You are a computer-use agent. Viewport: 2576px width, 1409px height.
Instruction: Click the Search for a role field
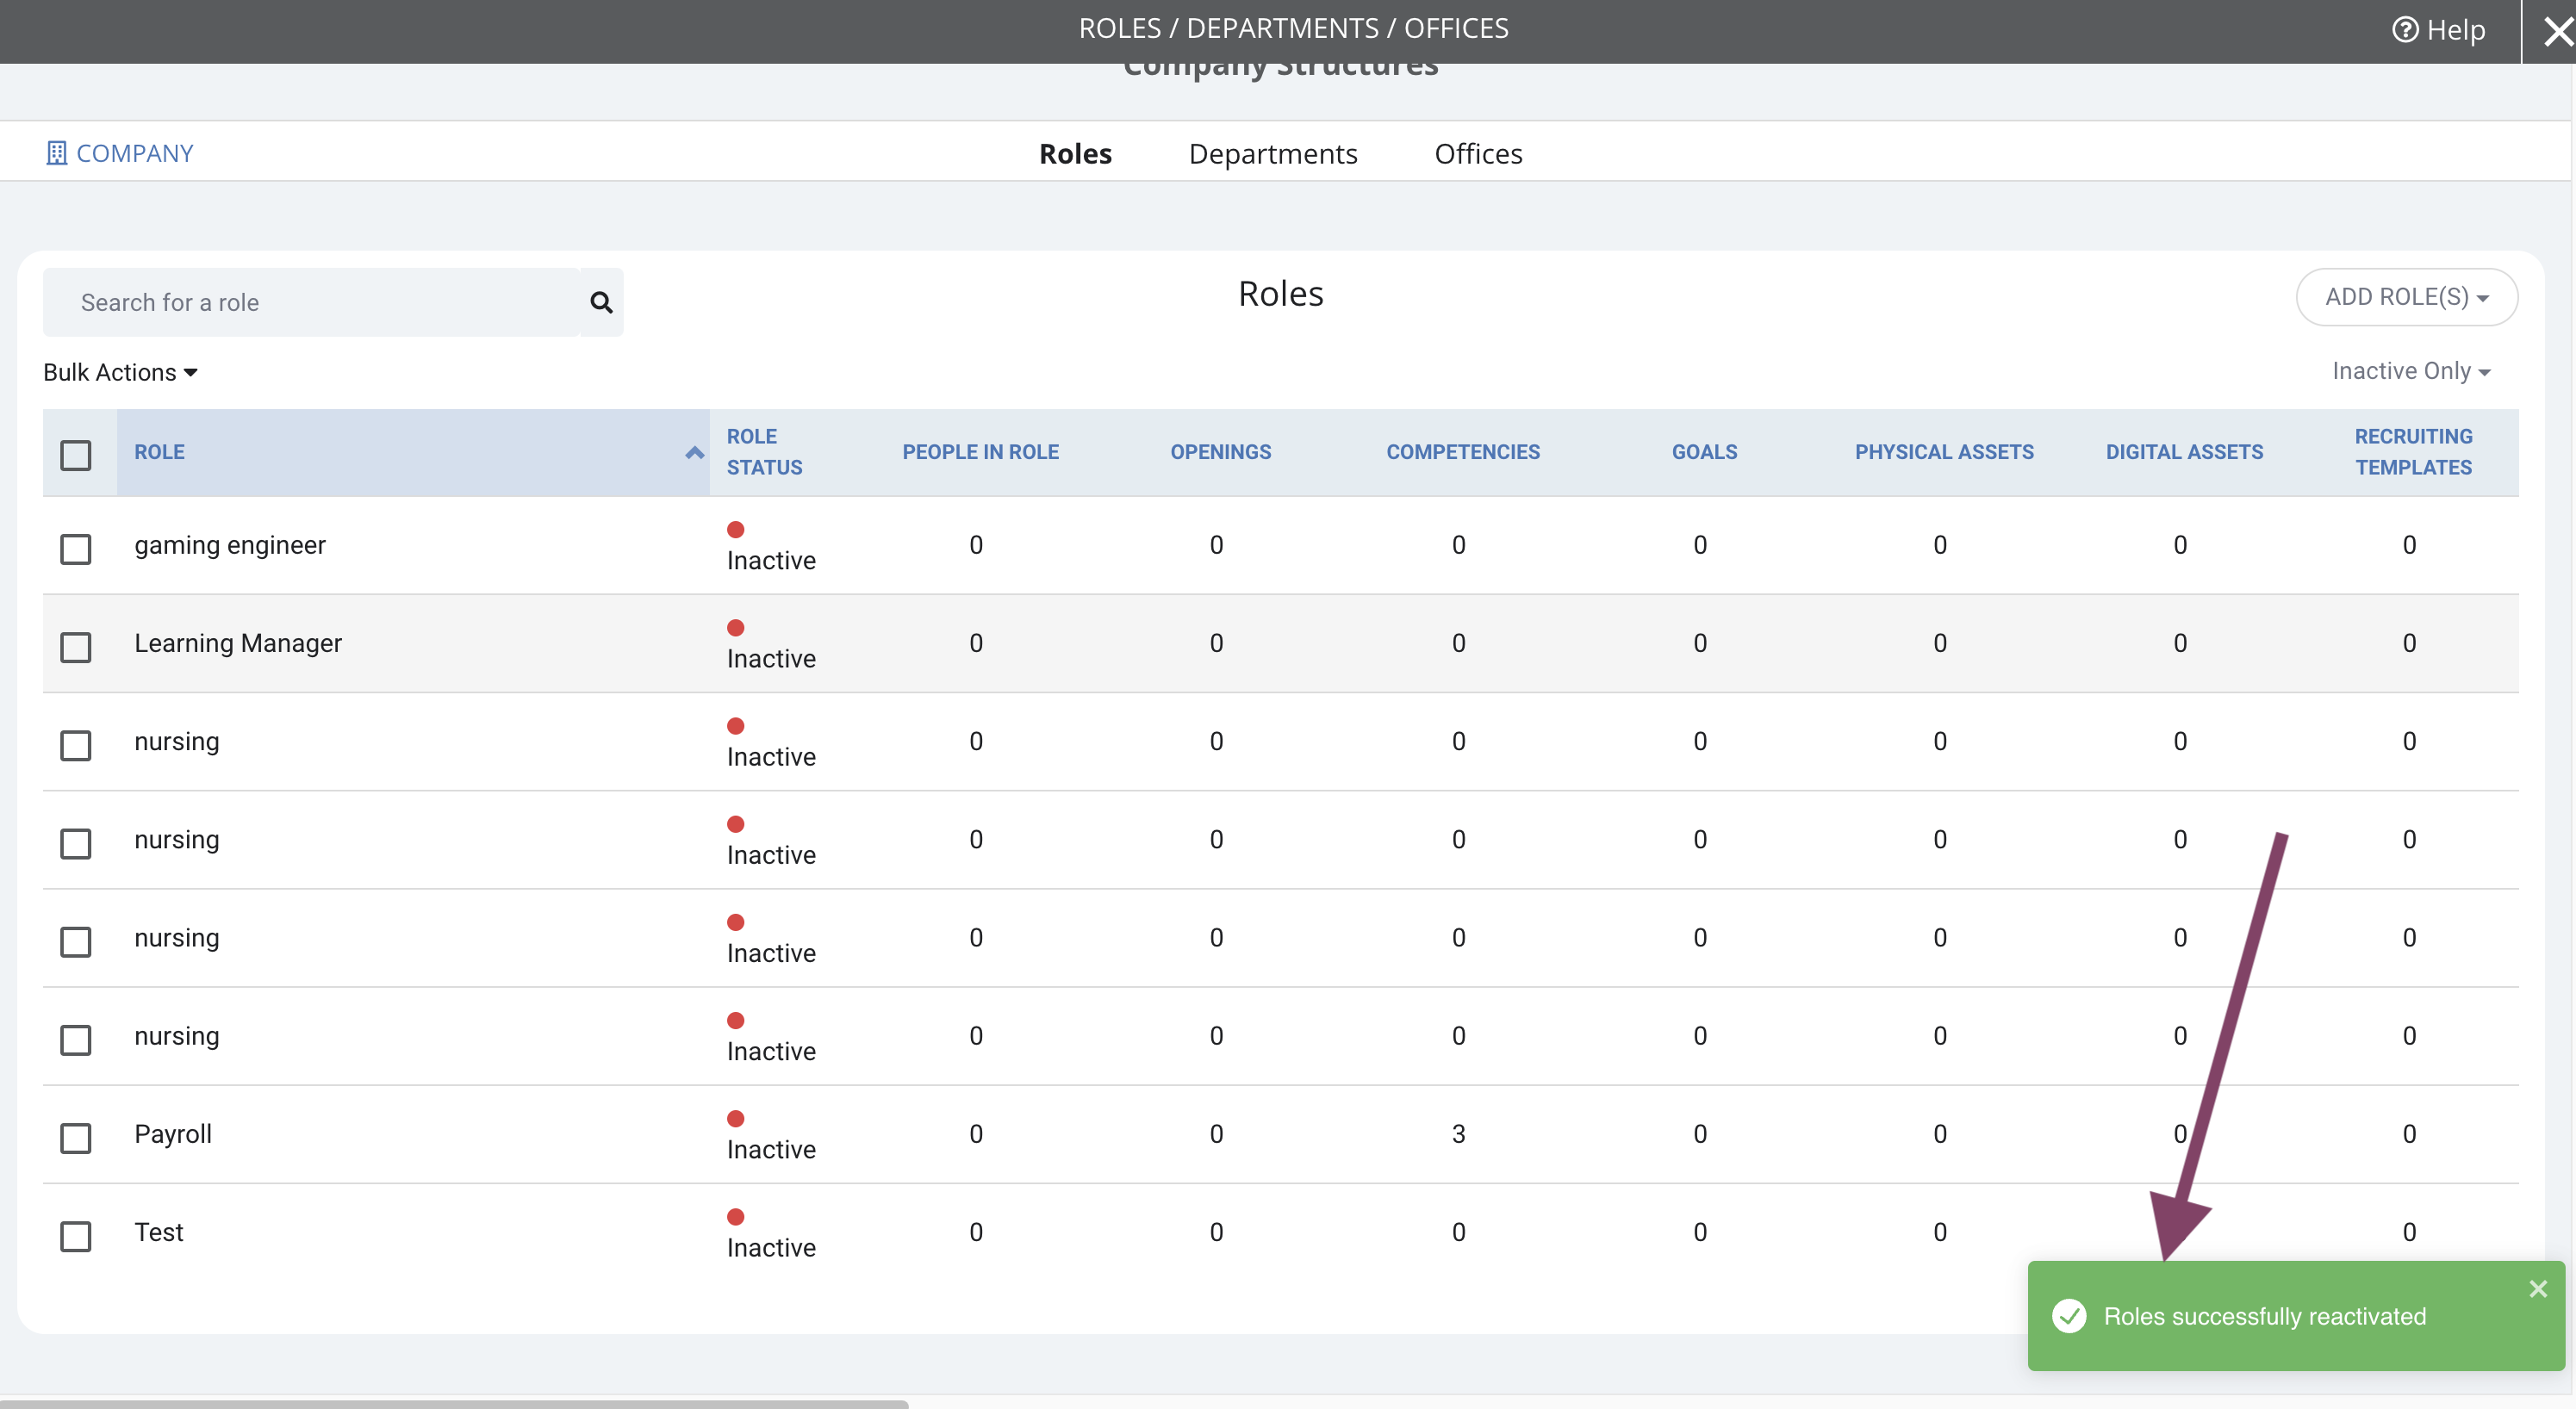[312, 302]
